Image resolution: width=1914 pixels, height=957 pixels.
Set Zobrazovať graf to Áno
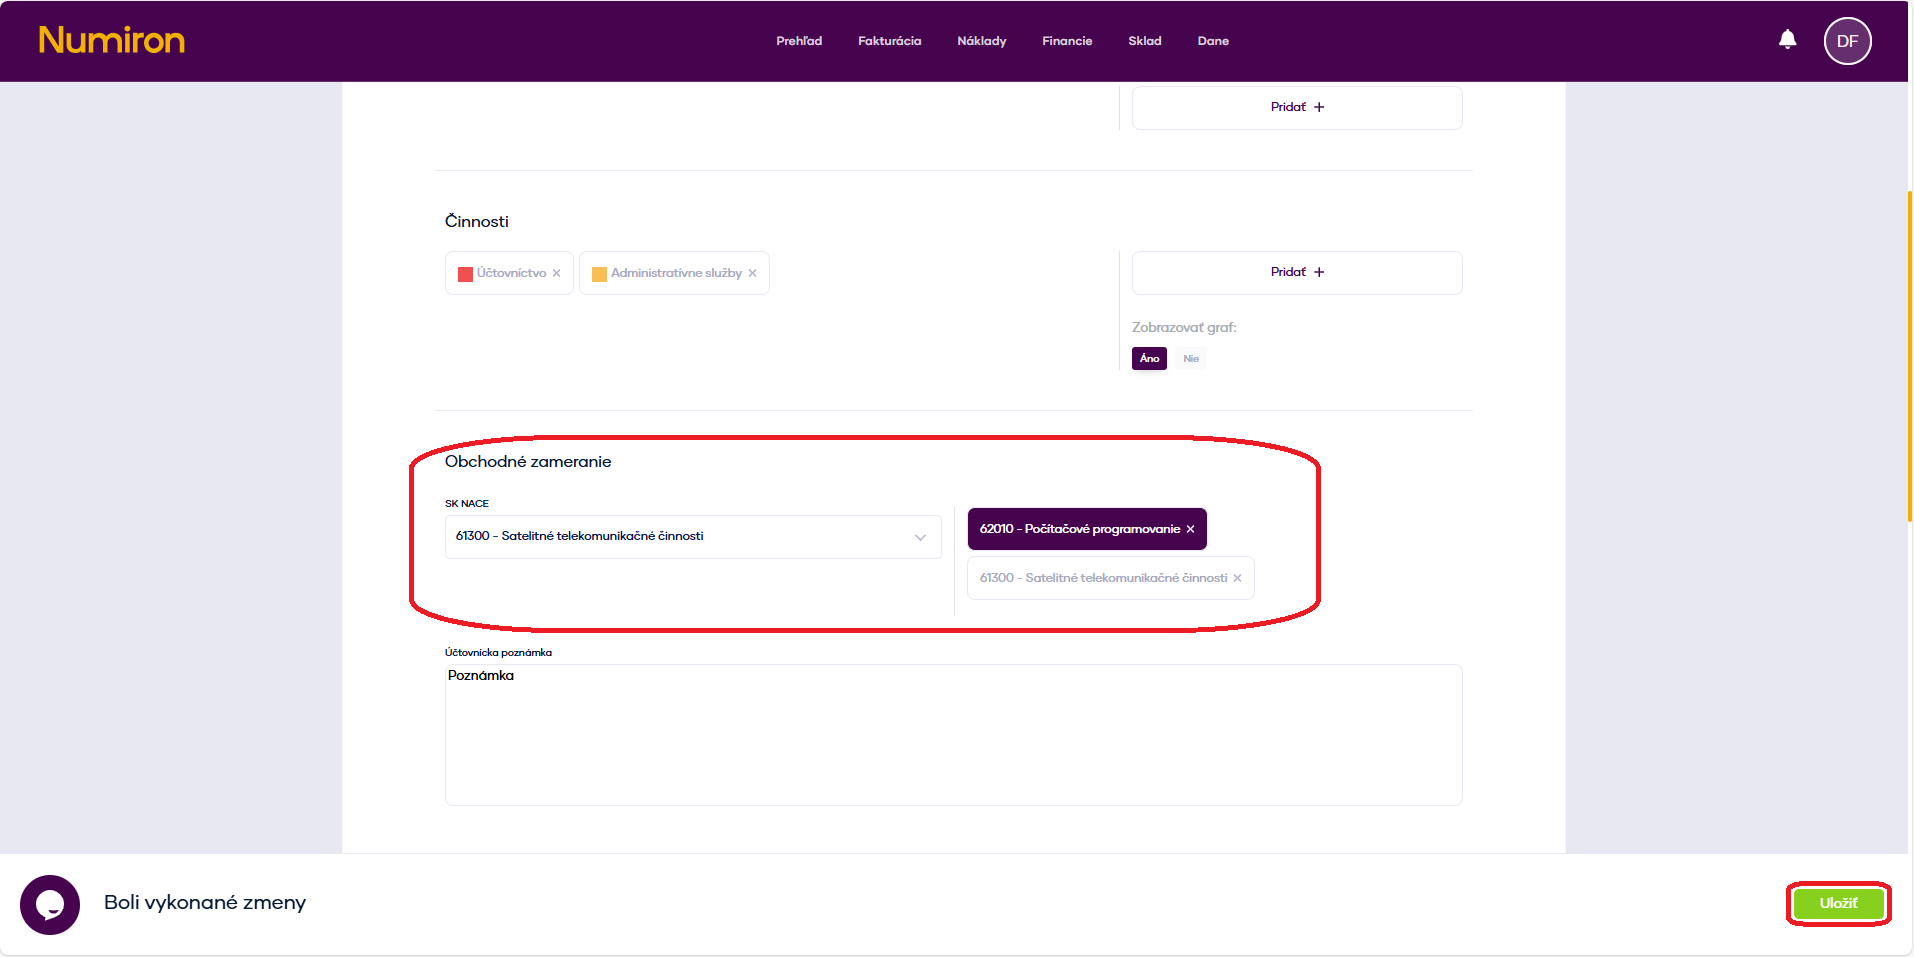coord(1149,358)
